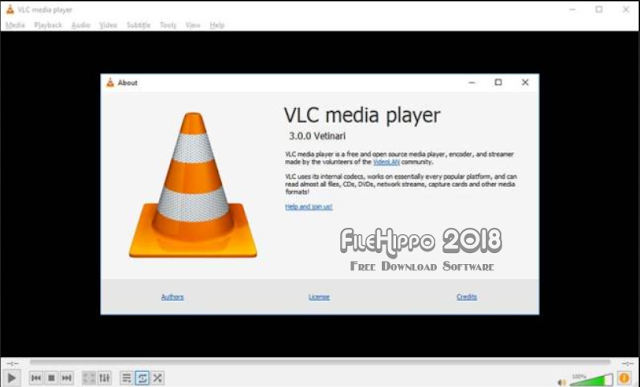Skip to previous media track
The height and width of the screenshot is (387, 640).
[x=36, y=378]
